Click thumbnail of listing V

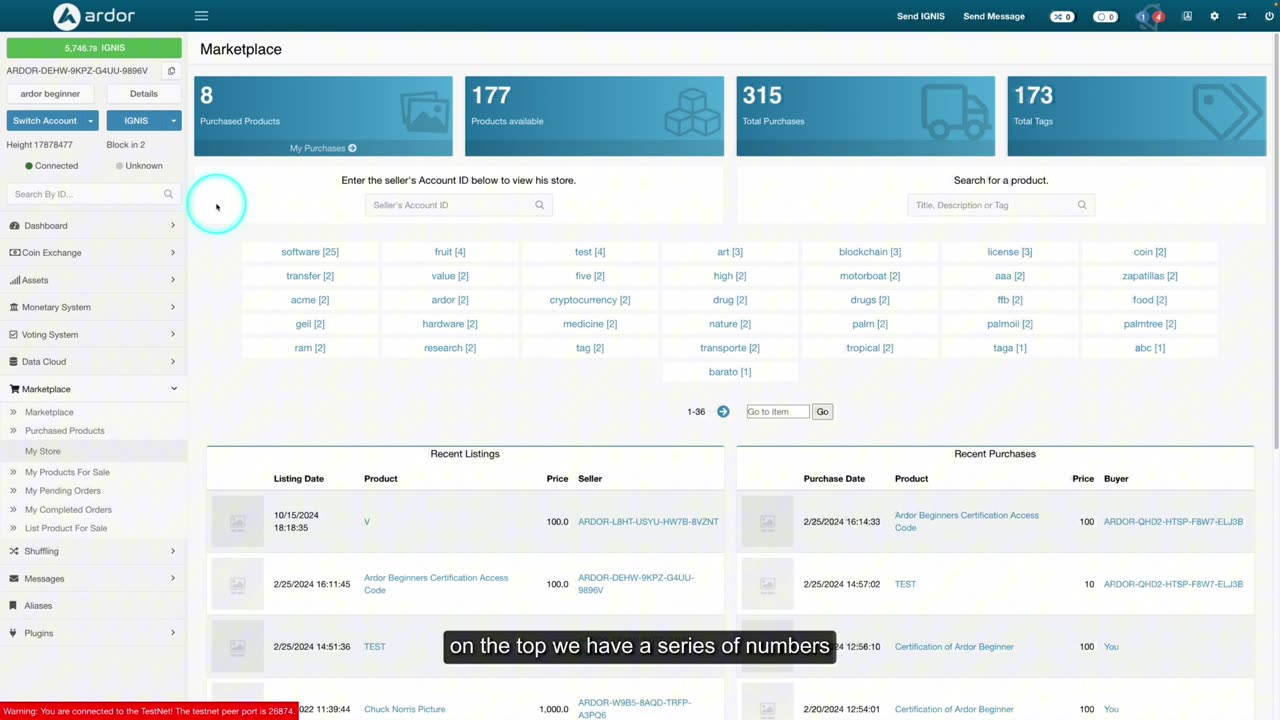pos(237,522)
